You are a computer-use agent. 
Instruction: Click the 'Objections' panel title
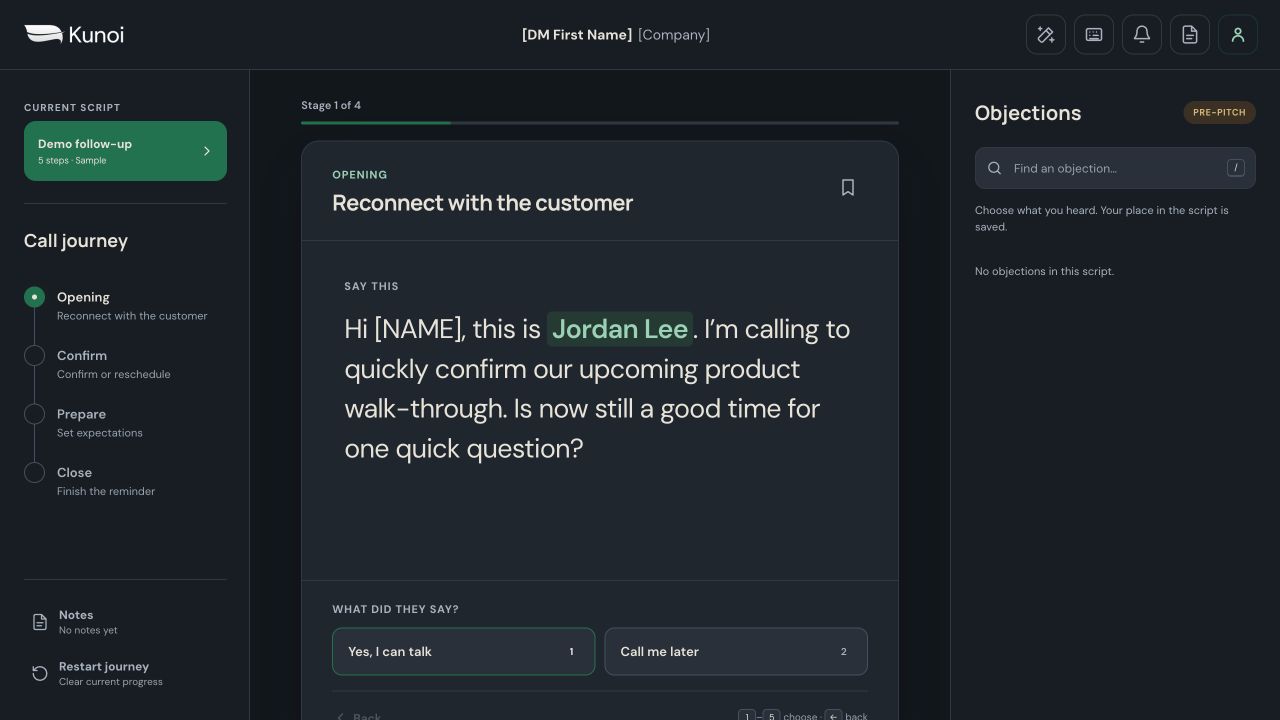[1028, 113]
